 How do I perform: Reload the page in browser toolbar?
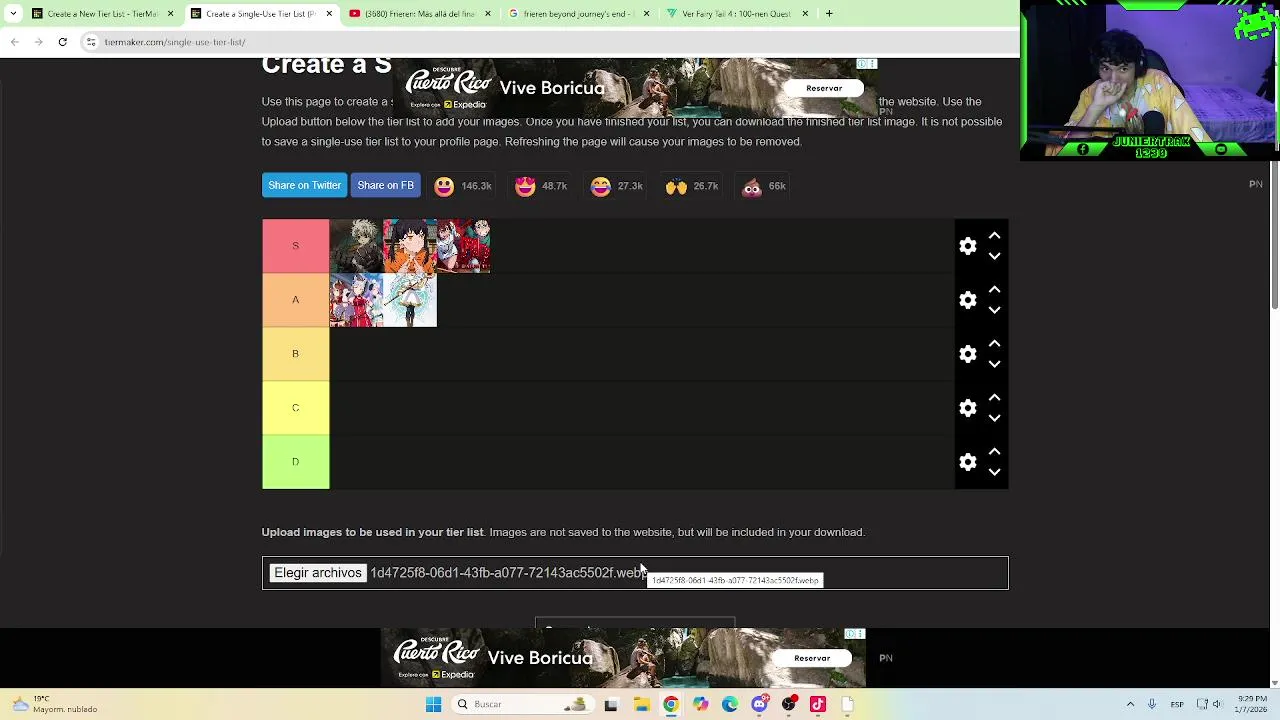pyautogui.click(x=62, y=42)
